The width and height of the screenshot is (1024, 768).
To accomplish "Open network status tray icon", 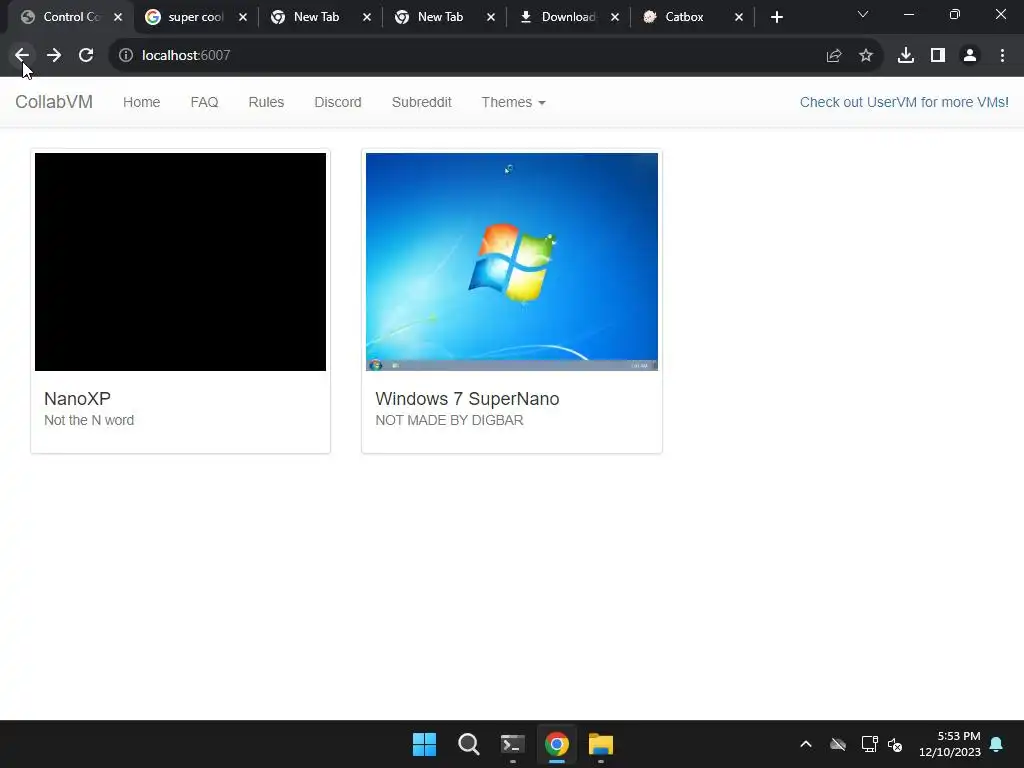I will click(869, 744).
